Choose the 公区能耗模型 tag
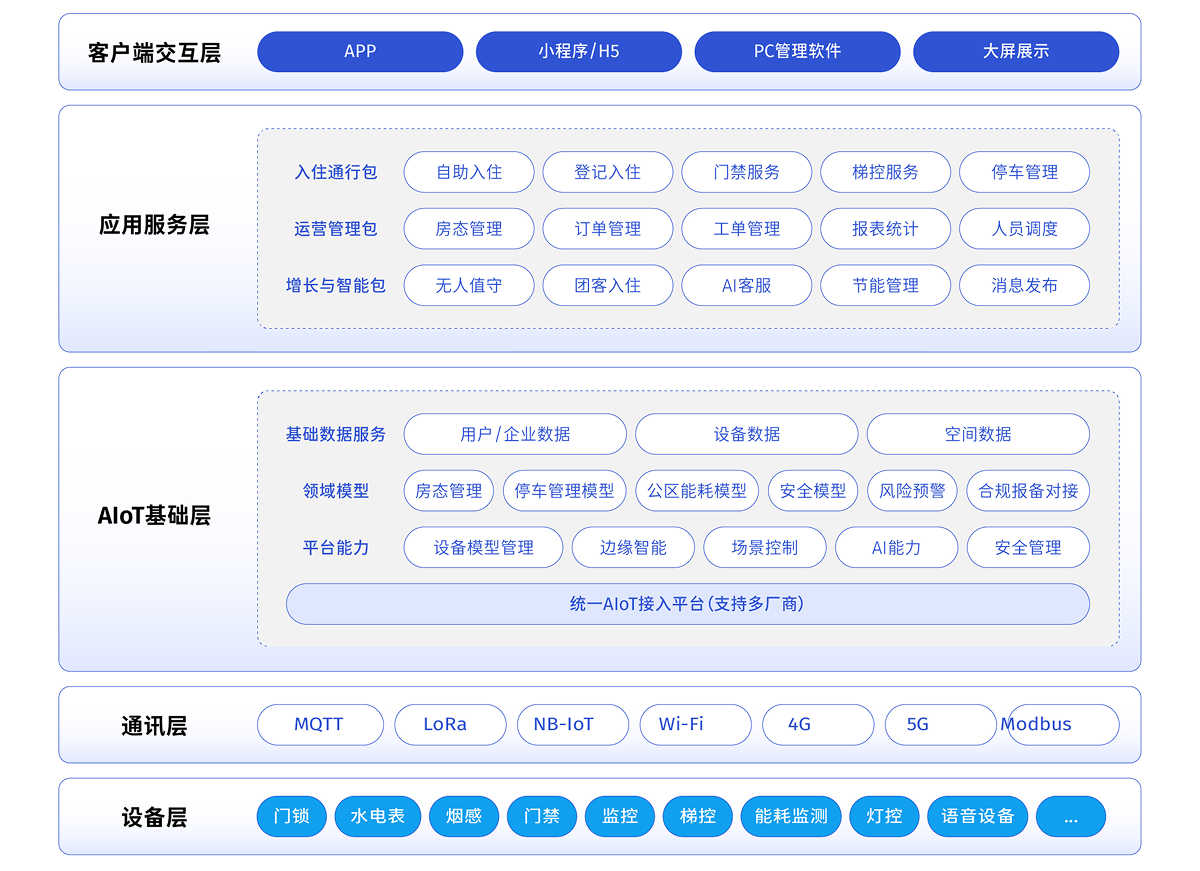This screenshot has width=1200, height=871. click(x=696, y=491)
